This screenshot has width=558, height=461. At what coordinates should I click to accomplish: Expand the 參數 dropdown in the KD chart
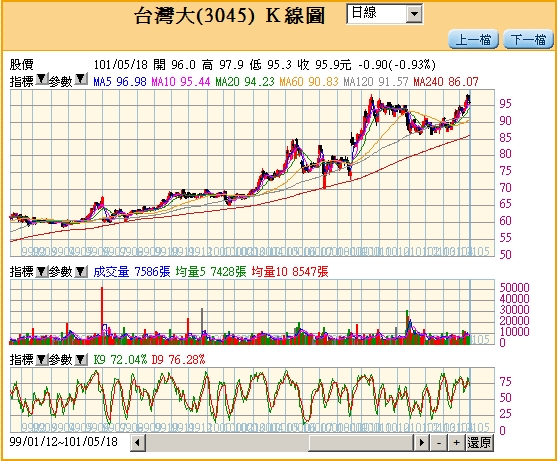(81, 360)
